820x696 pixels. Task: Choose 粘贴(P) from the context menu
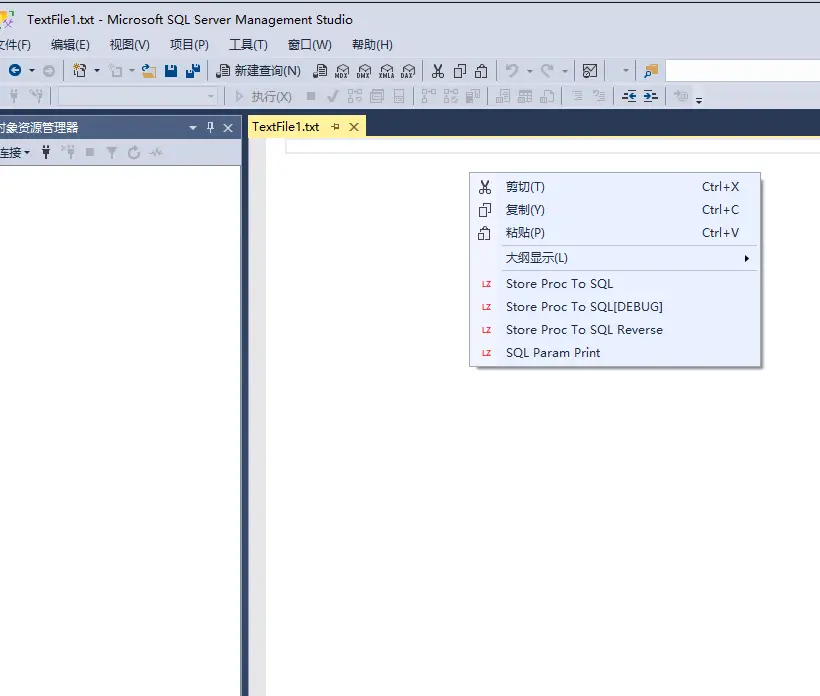tap(614, 233)
